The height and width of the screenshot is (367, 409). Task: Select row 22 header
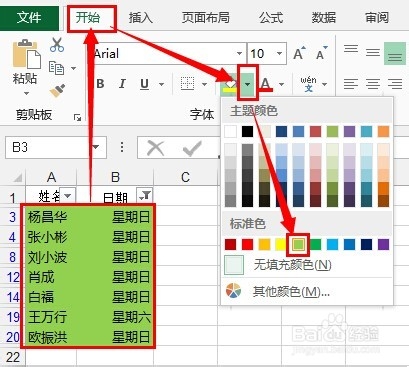coord(13,357)
